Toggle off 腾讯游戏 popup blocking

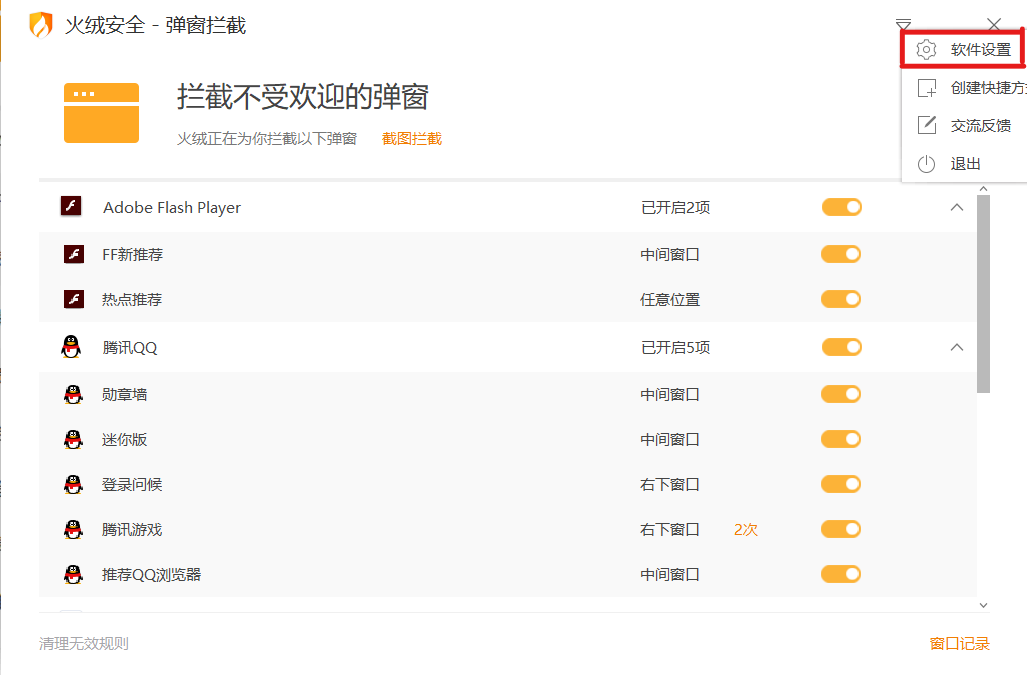pyautogui.click(x=841, y=529)
